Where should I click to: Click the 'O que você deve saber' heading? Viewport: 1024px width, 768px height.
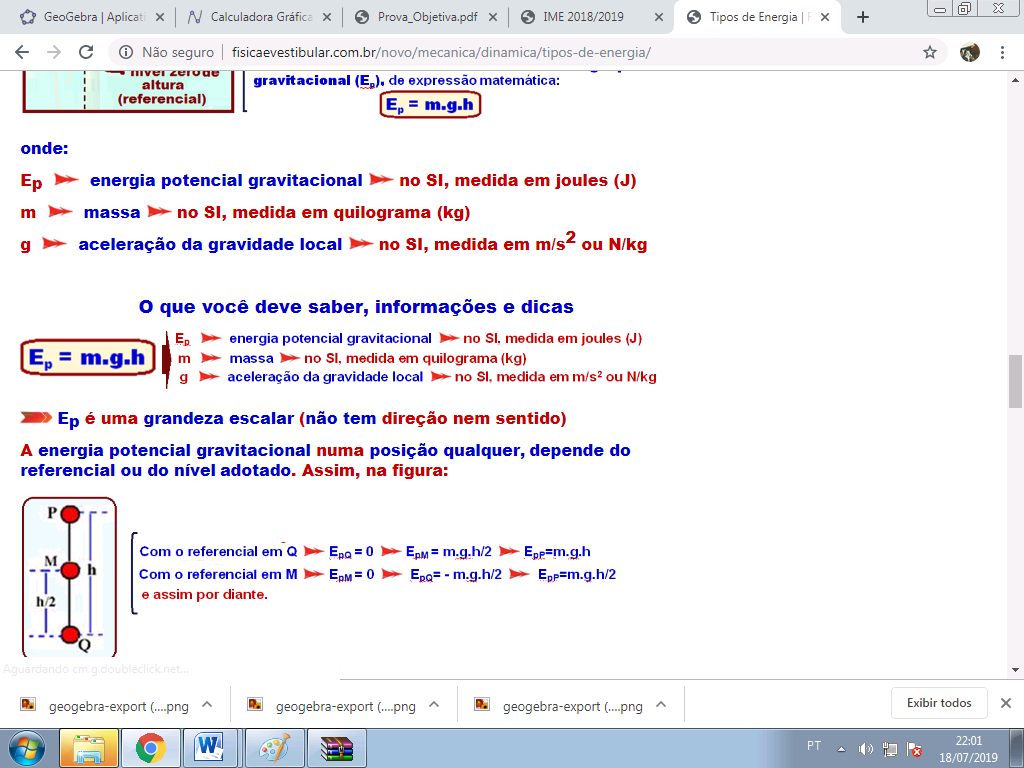click(x=357, y=306)
